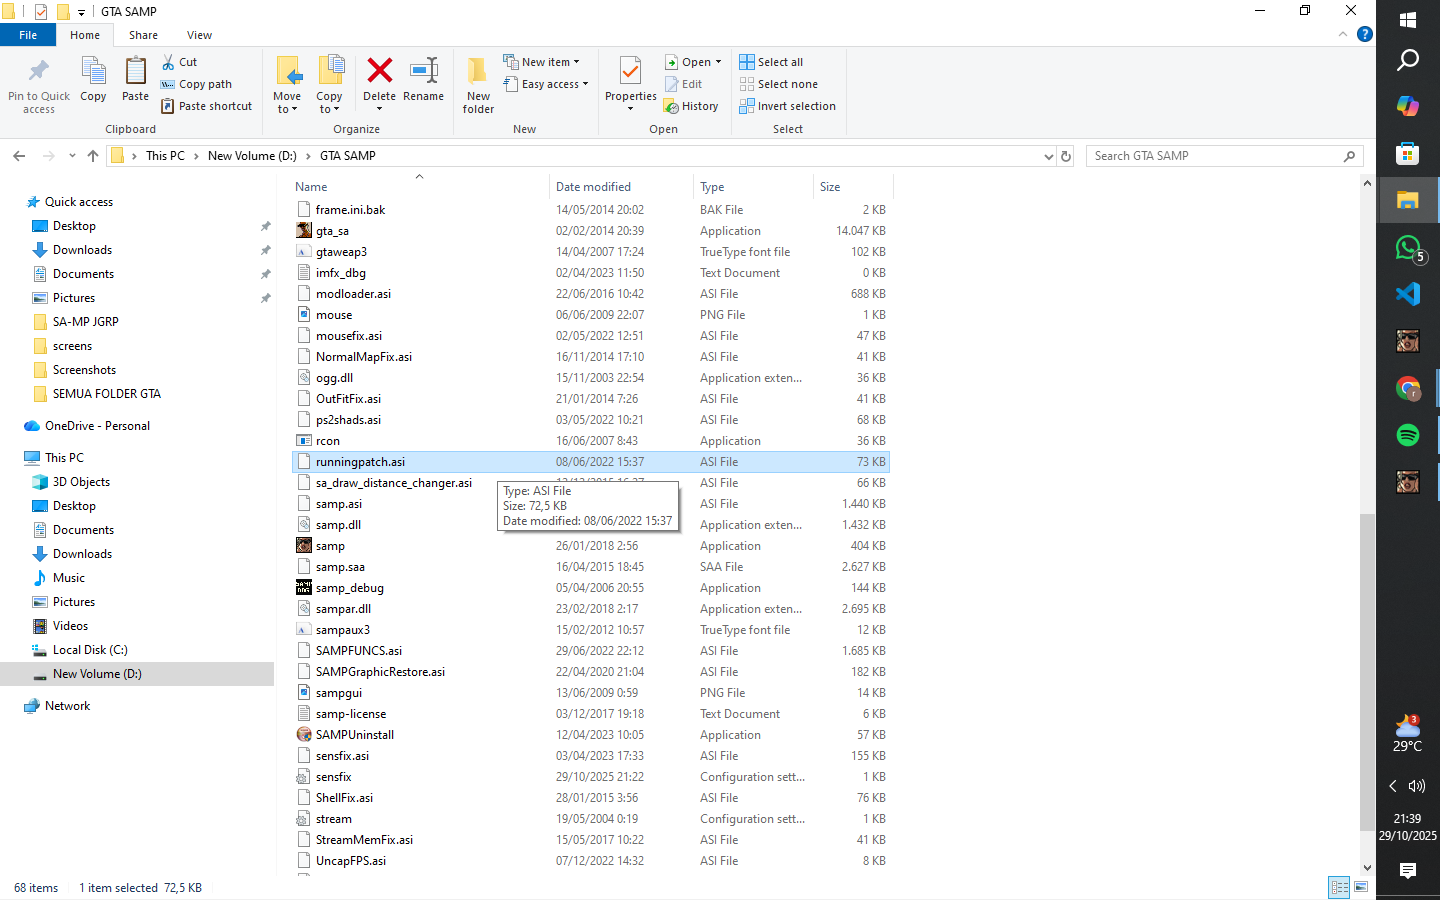Screen dimensions: 1440x900
Task: Click New Volume (D:) breadcrumb segment
Action: coord(252,156)
